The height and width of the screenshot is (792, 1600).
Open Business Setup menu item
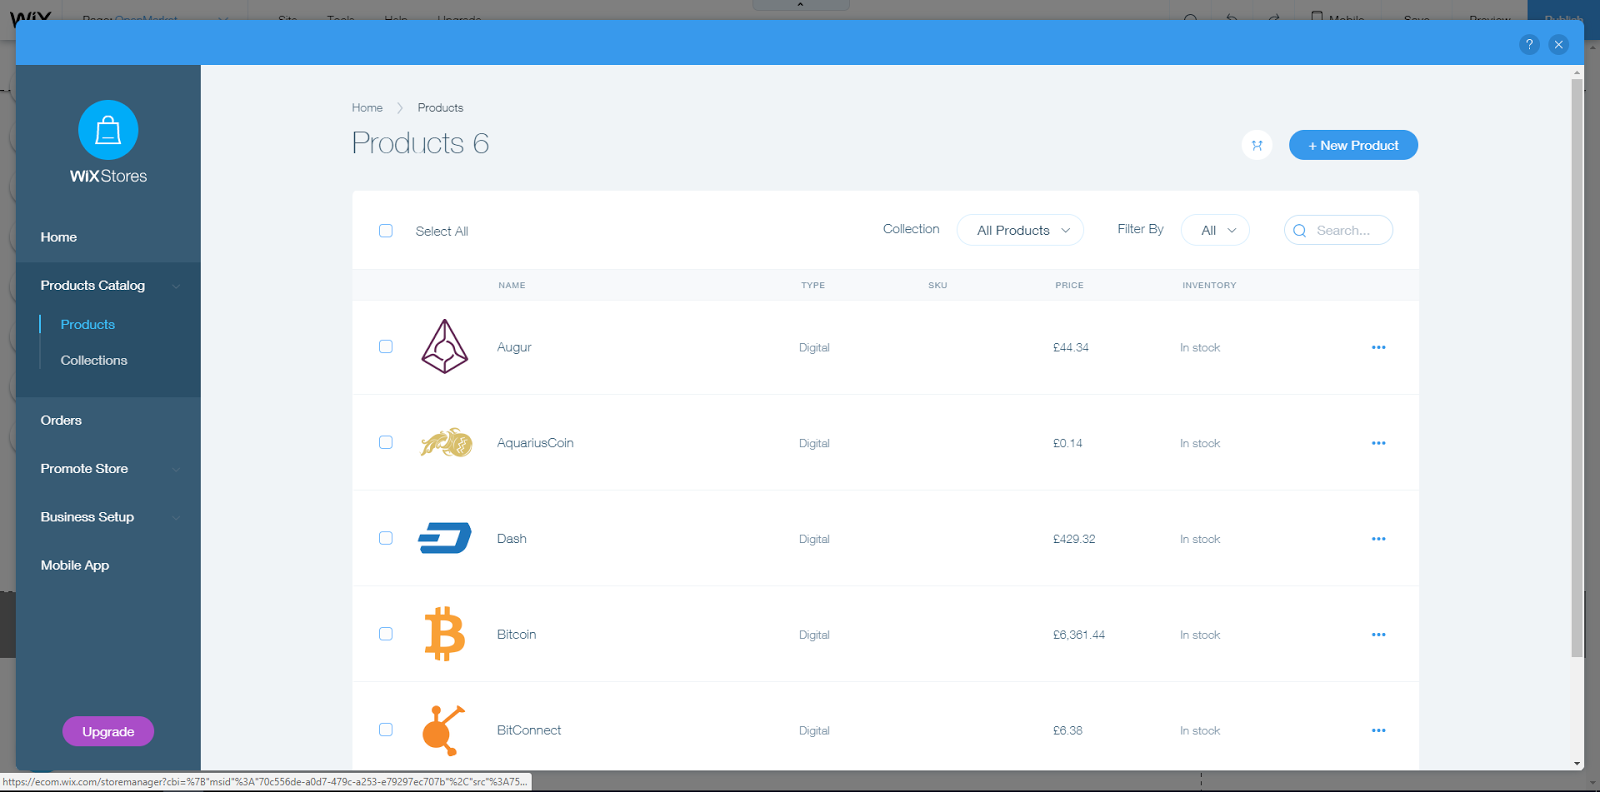point(87,517)
